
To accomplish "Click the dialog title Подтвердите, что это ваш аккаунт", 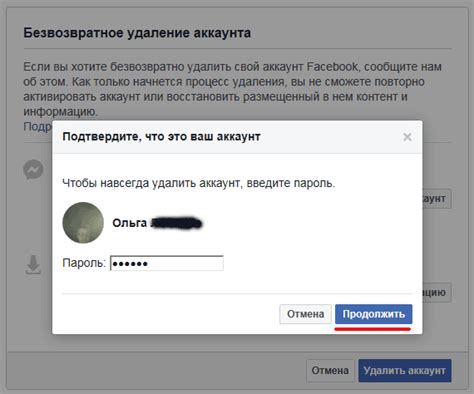I will pos(161,137).
